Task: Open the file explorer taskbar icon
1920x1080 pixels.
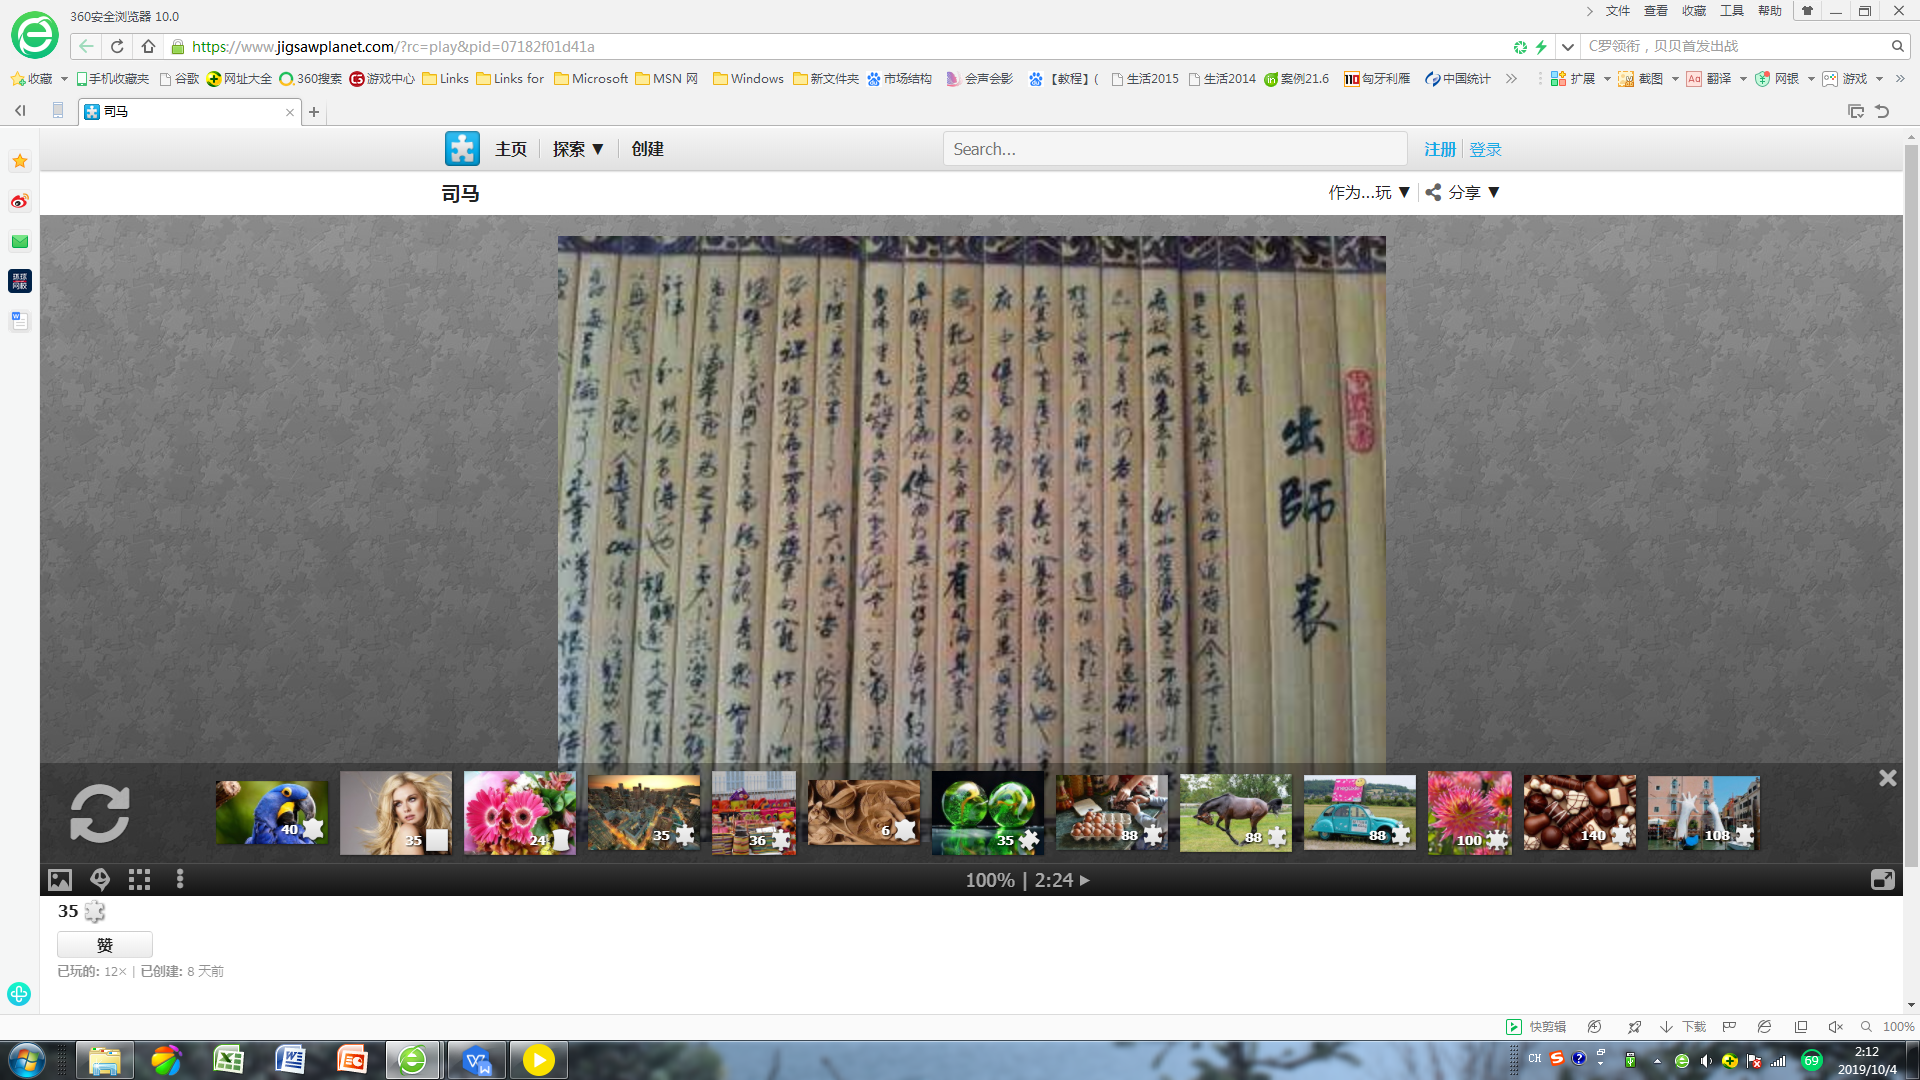Action: 104,1059
